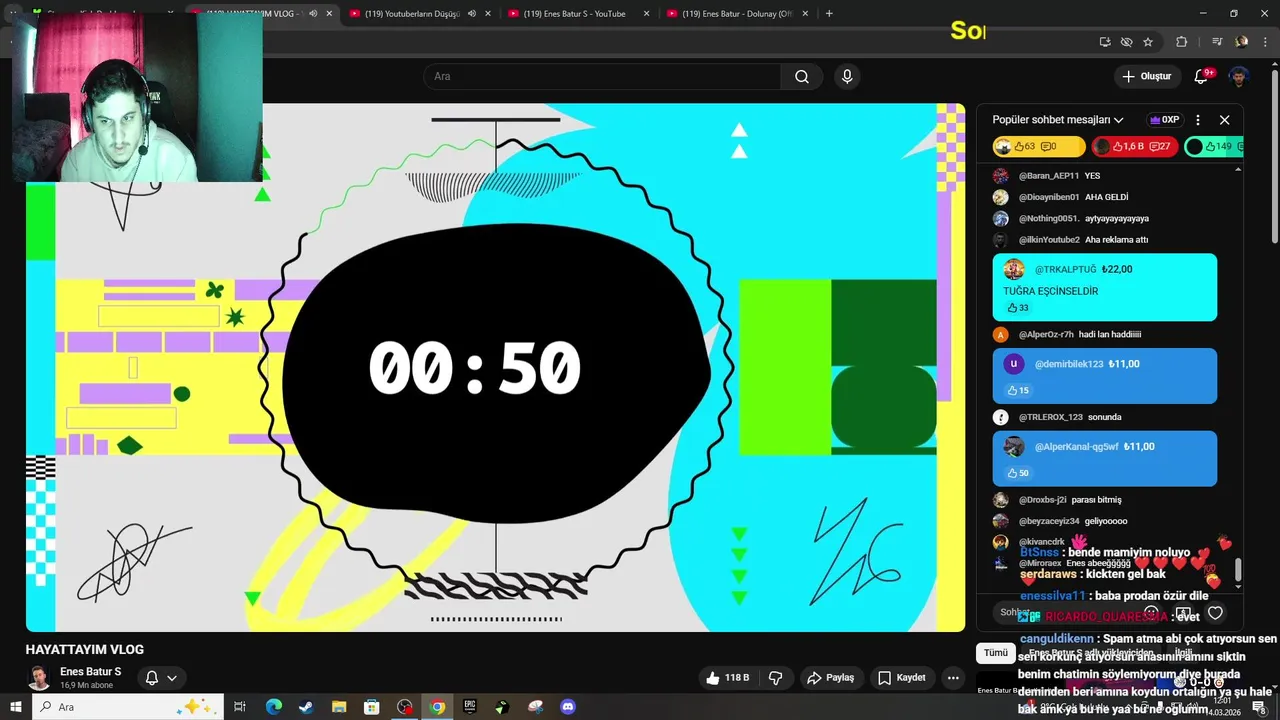Click the YouTube search magnifier button

802,77
